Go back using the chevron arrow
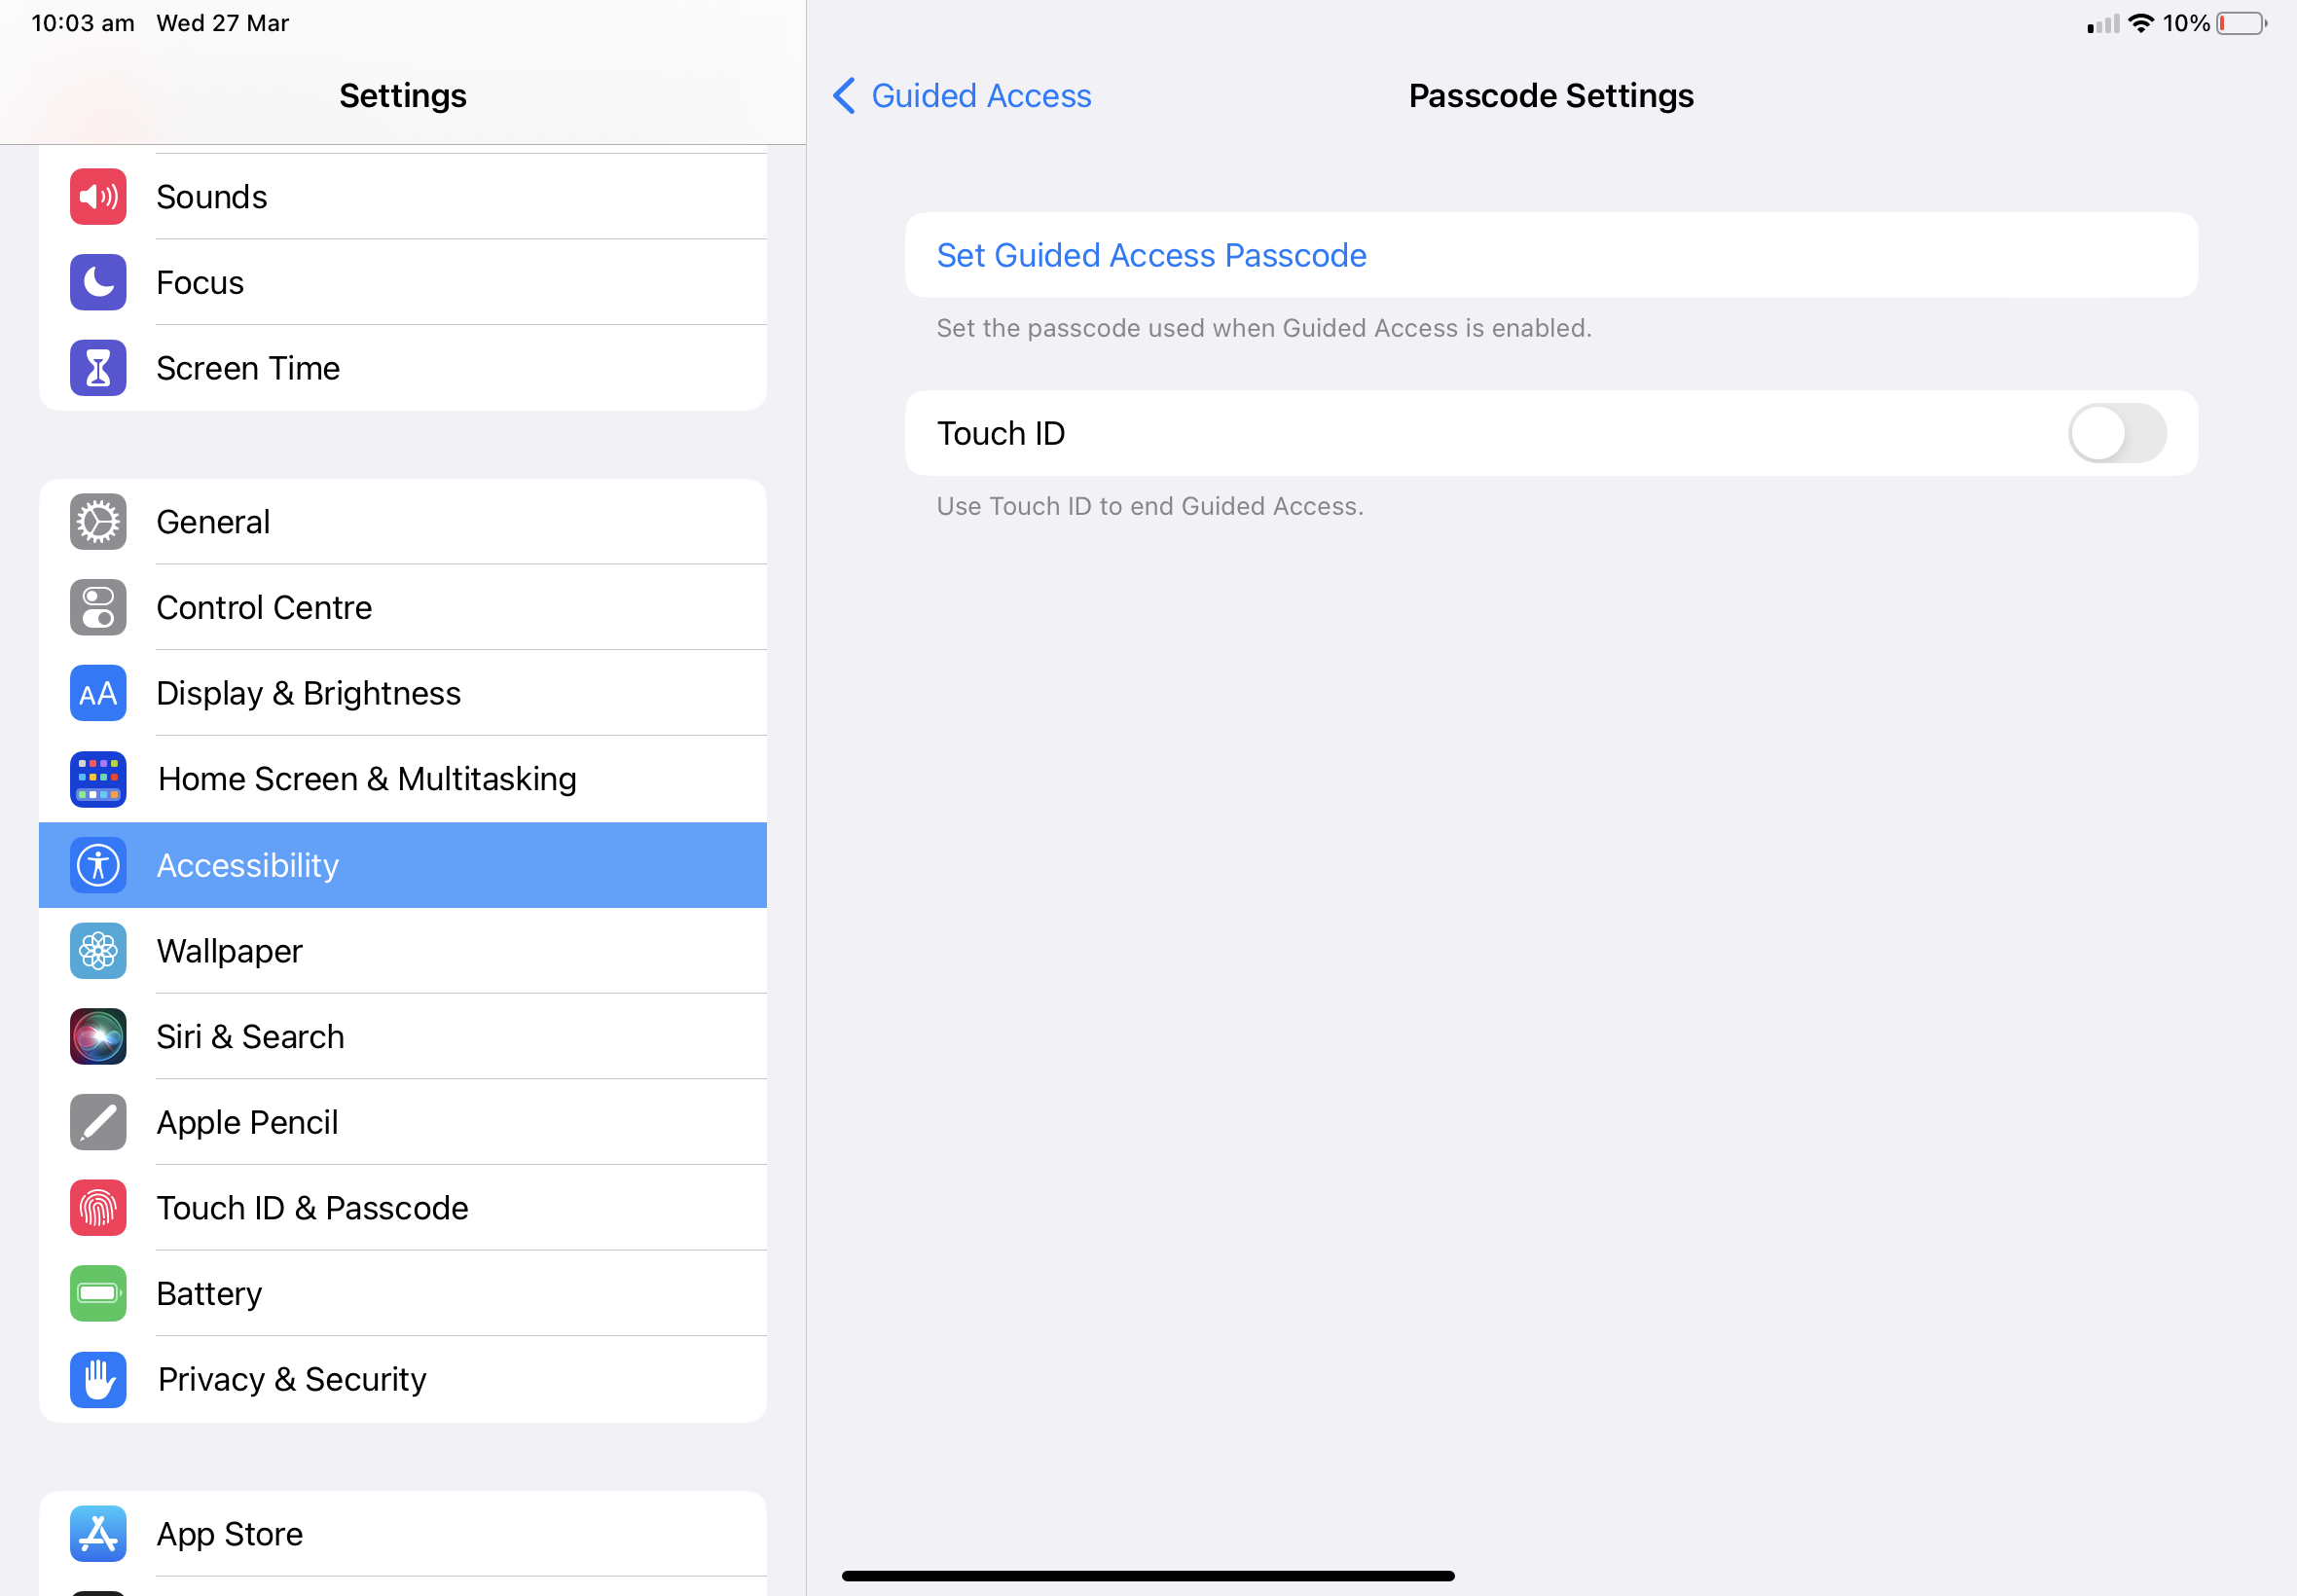 click(x=844, y=96)
